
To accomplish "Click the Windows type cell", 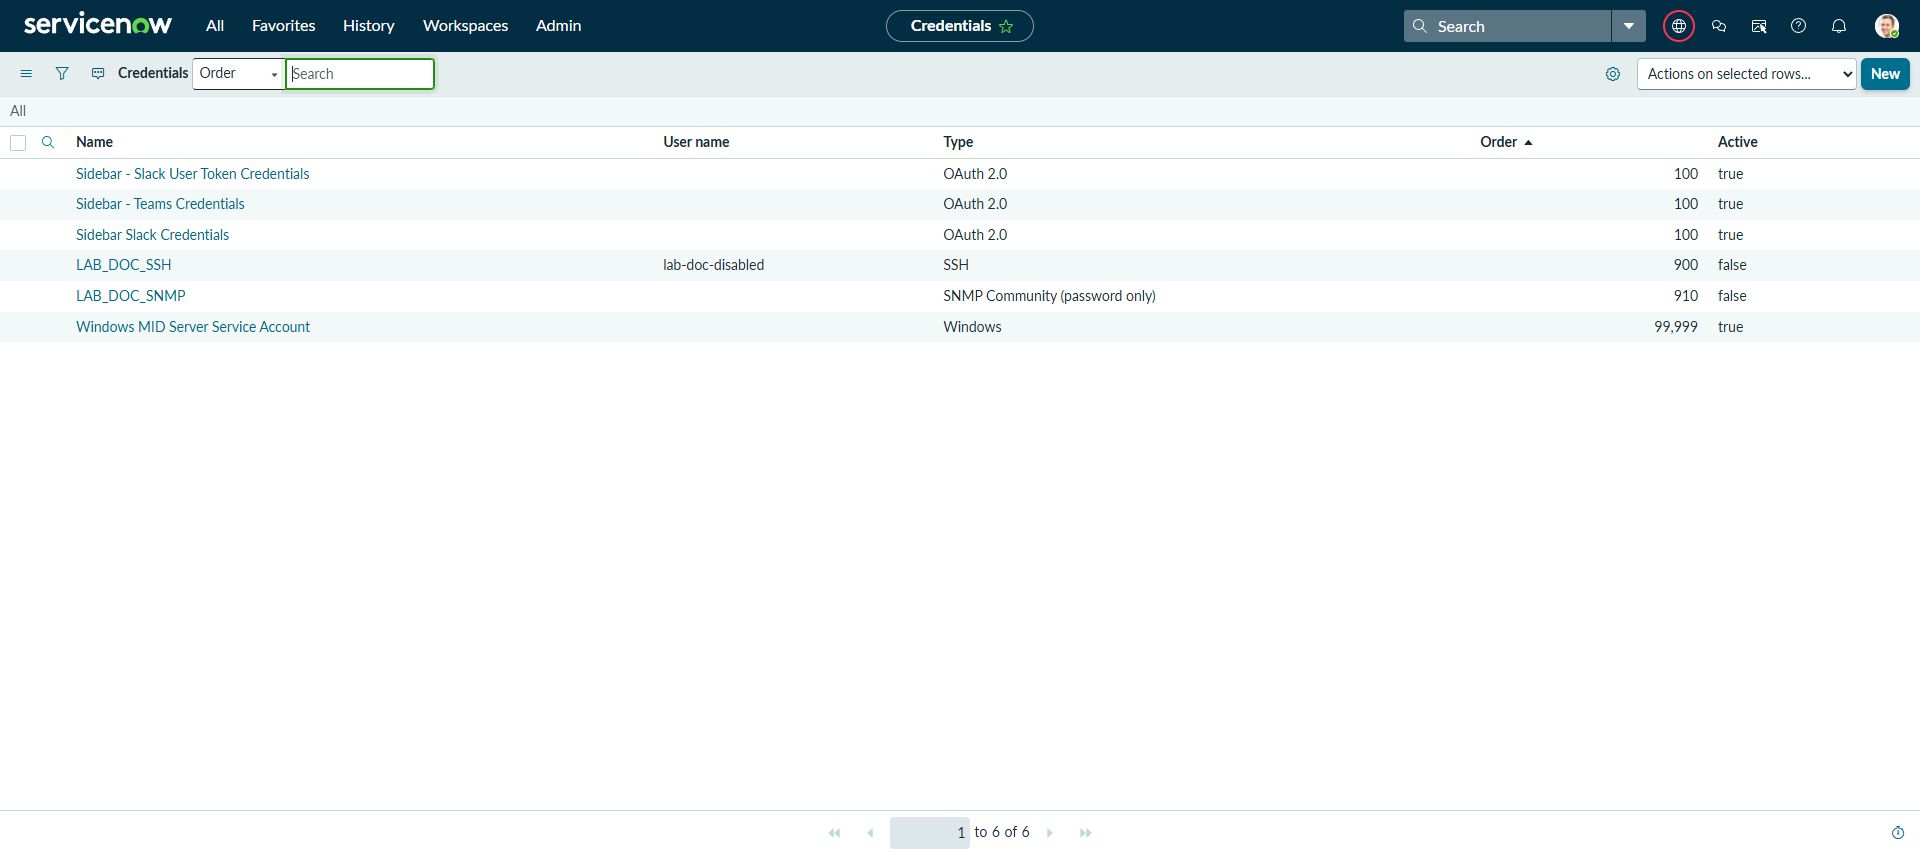I will 972,327.
